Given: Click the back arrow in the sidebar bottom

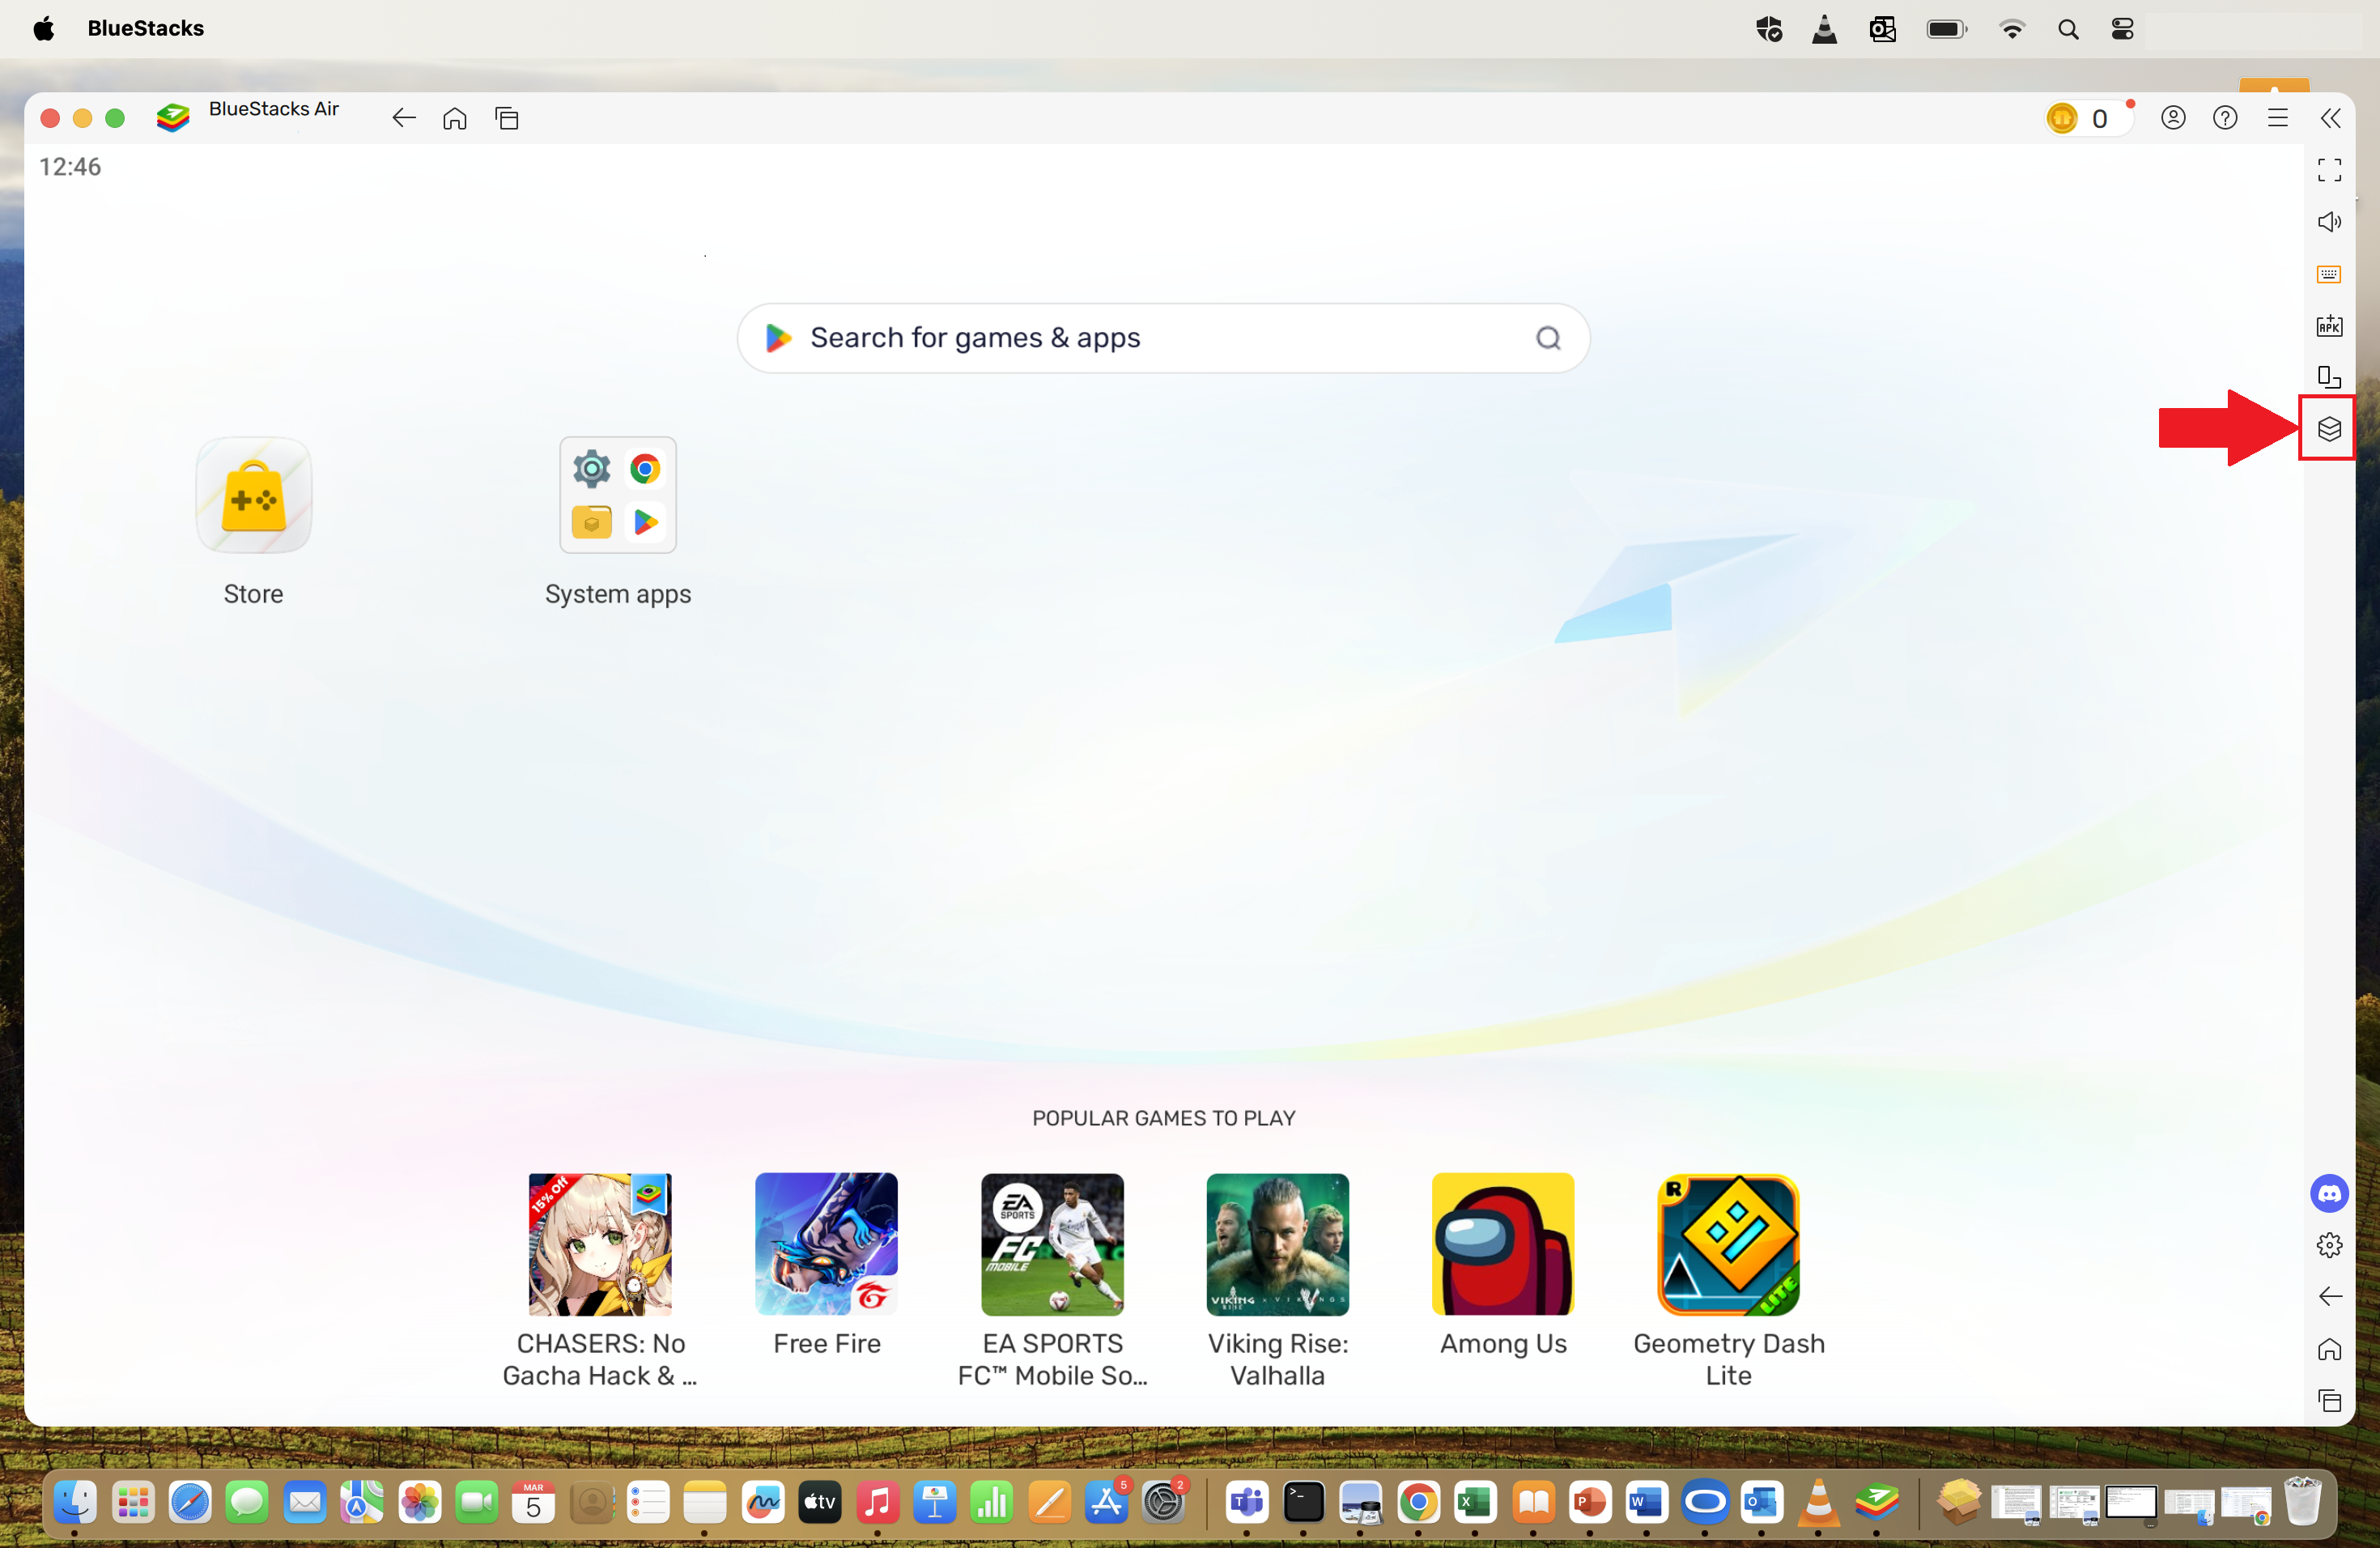Looking at the screenshot, I should [2329, 1297].
